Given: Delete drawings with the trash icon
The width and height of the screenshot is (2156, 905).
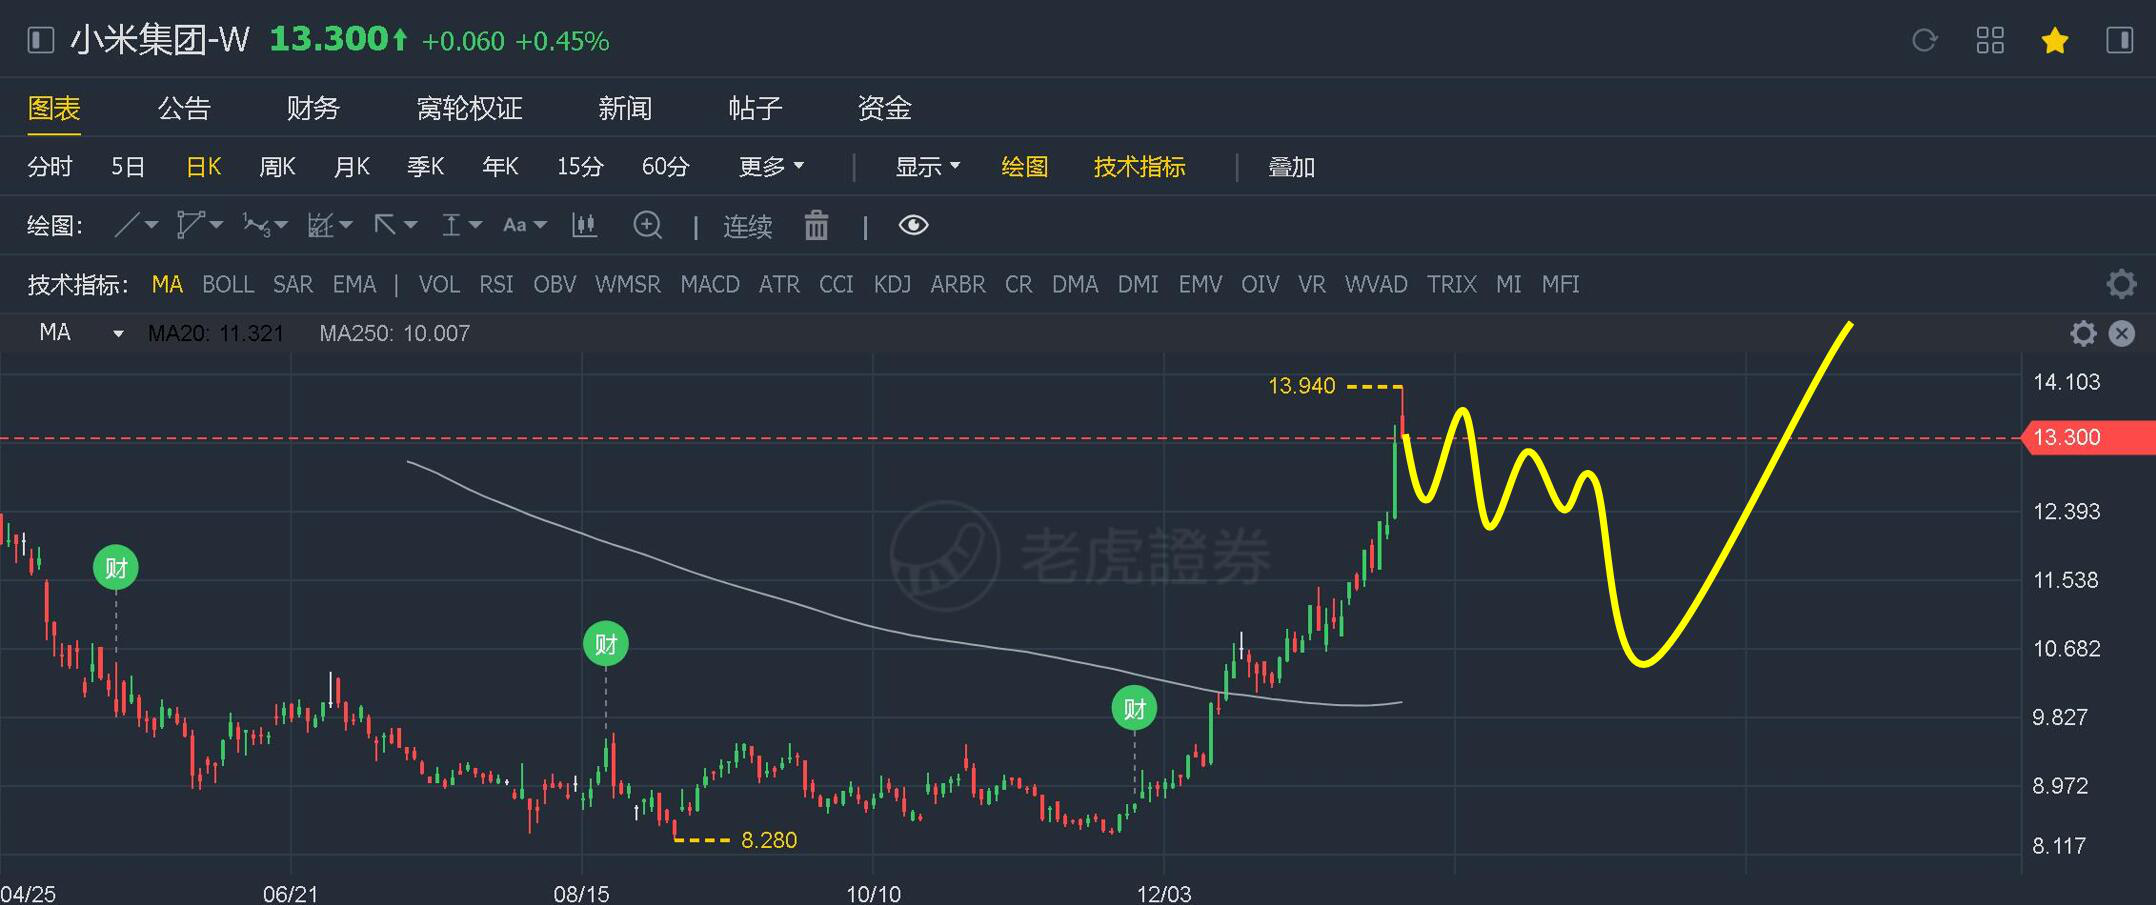Looking at the screenshot, I should 816,225.
